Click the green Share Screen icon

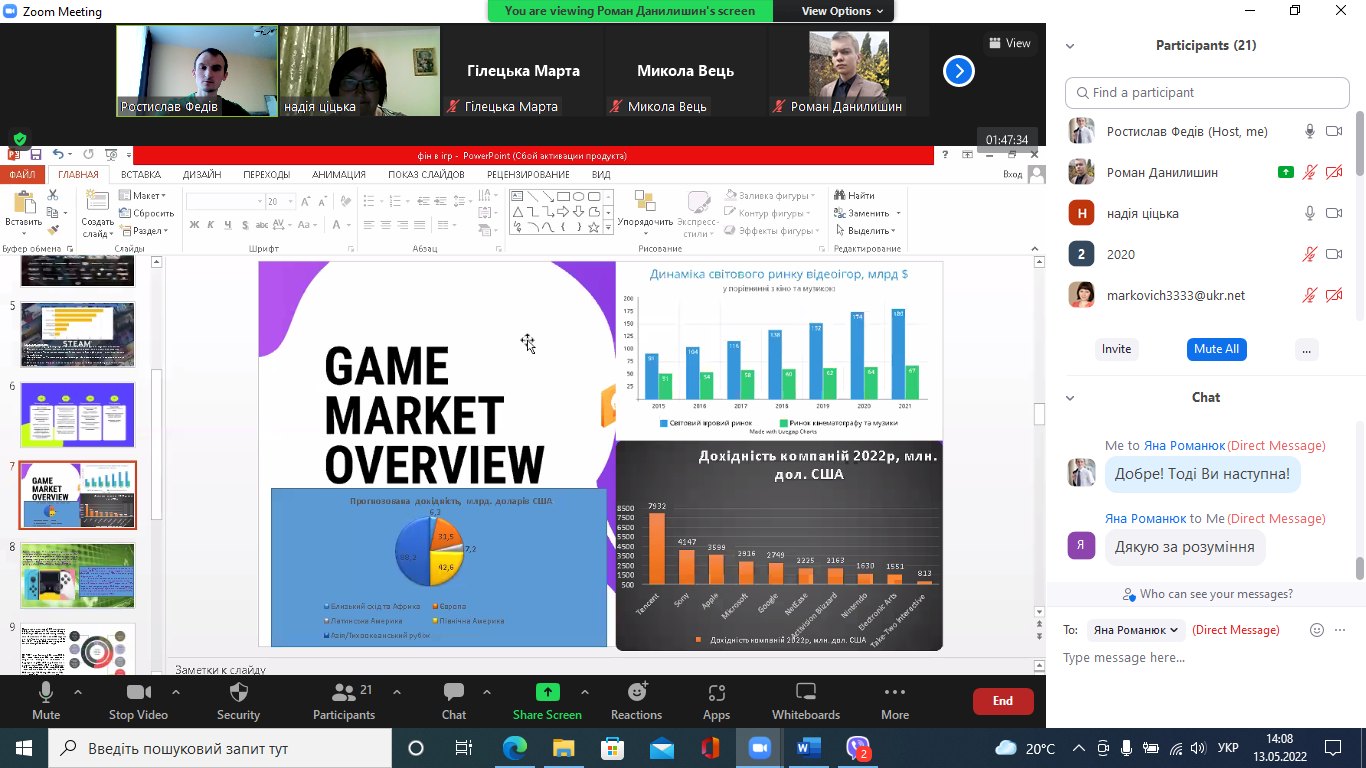click(x=547, y=692)
